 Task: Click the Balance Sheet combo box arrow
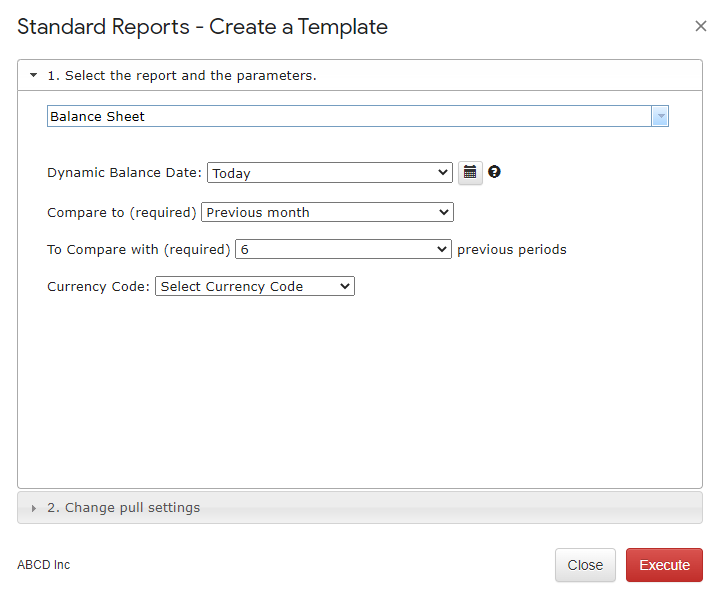pos(660,116)
